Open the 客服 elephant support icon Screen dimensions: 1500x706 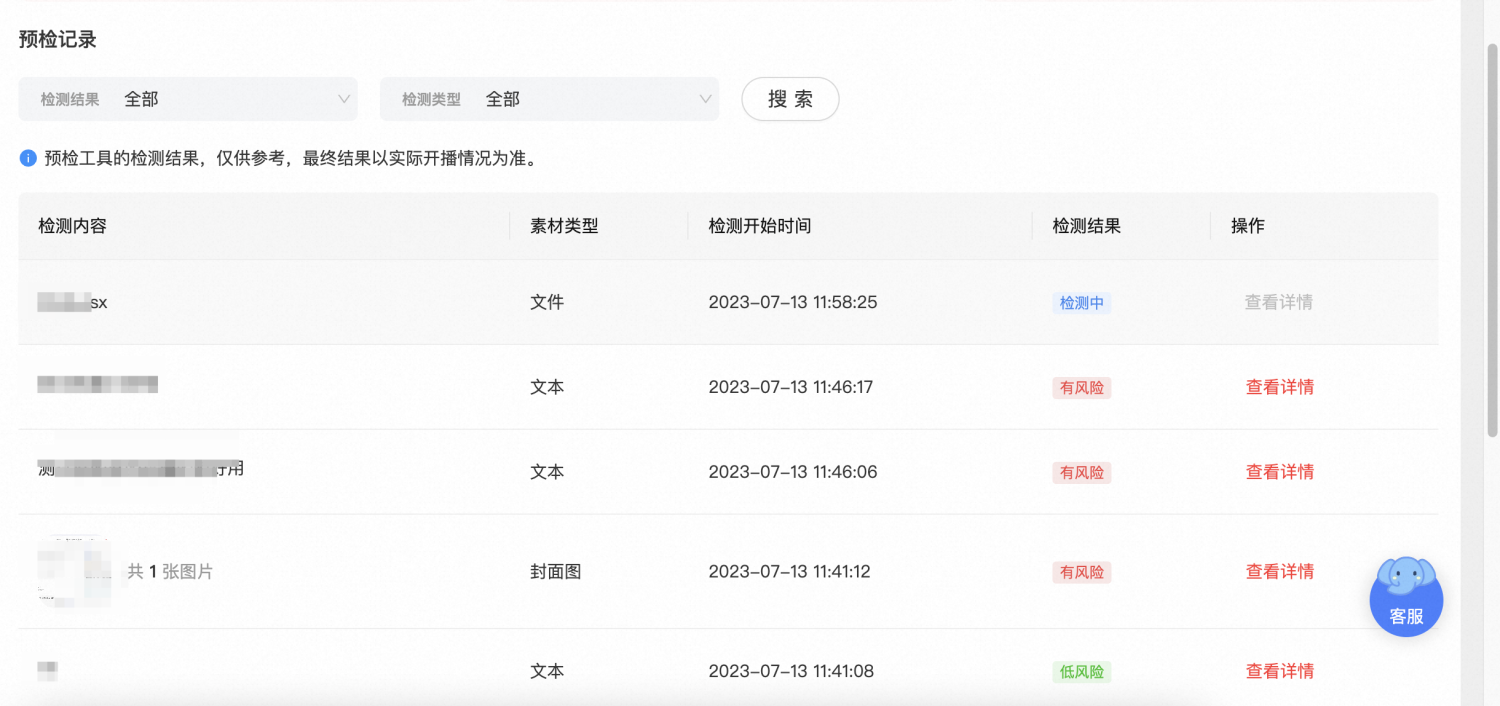[1406, 597]
